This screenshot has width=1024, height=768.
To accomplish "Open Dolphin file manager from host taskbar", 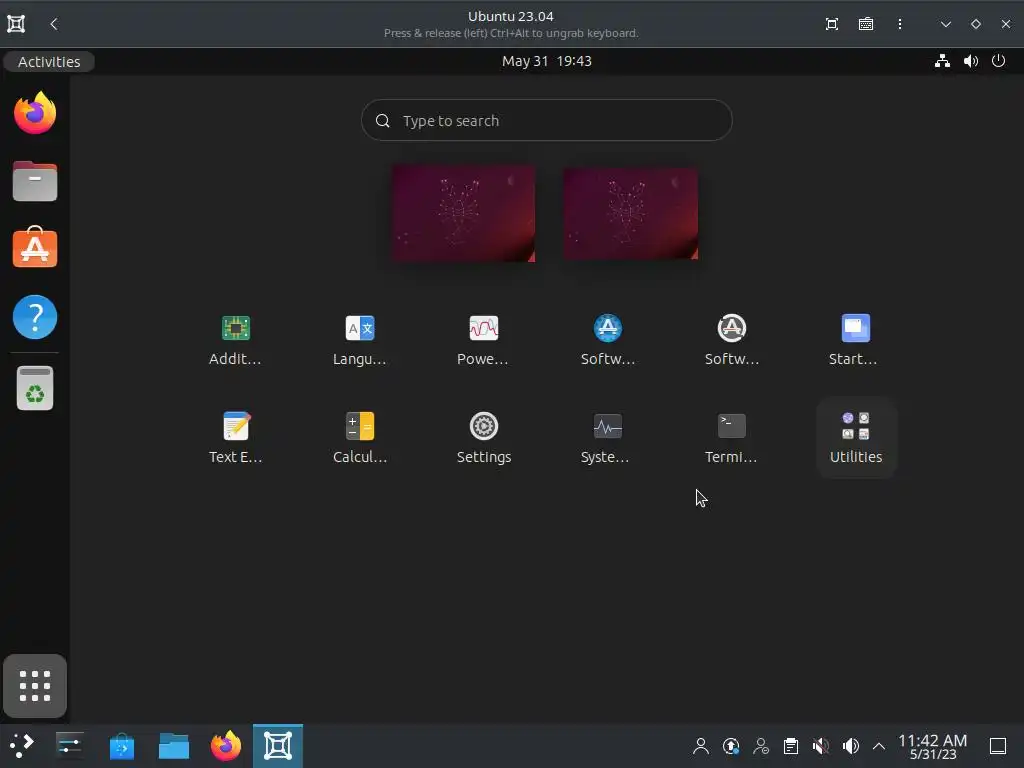I will tap(174, 746).
